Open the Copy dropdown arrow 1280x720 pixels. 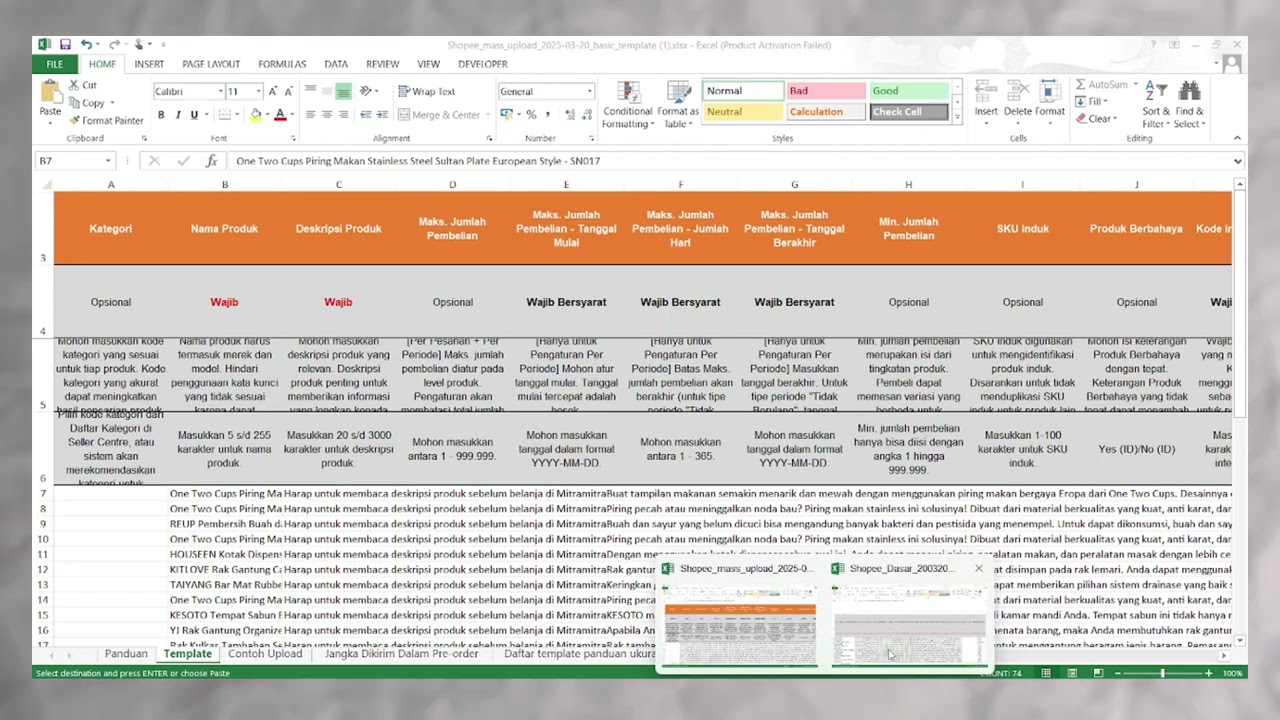tap(112, 103)
